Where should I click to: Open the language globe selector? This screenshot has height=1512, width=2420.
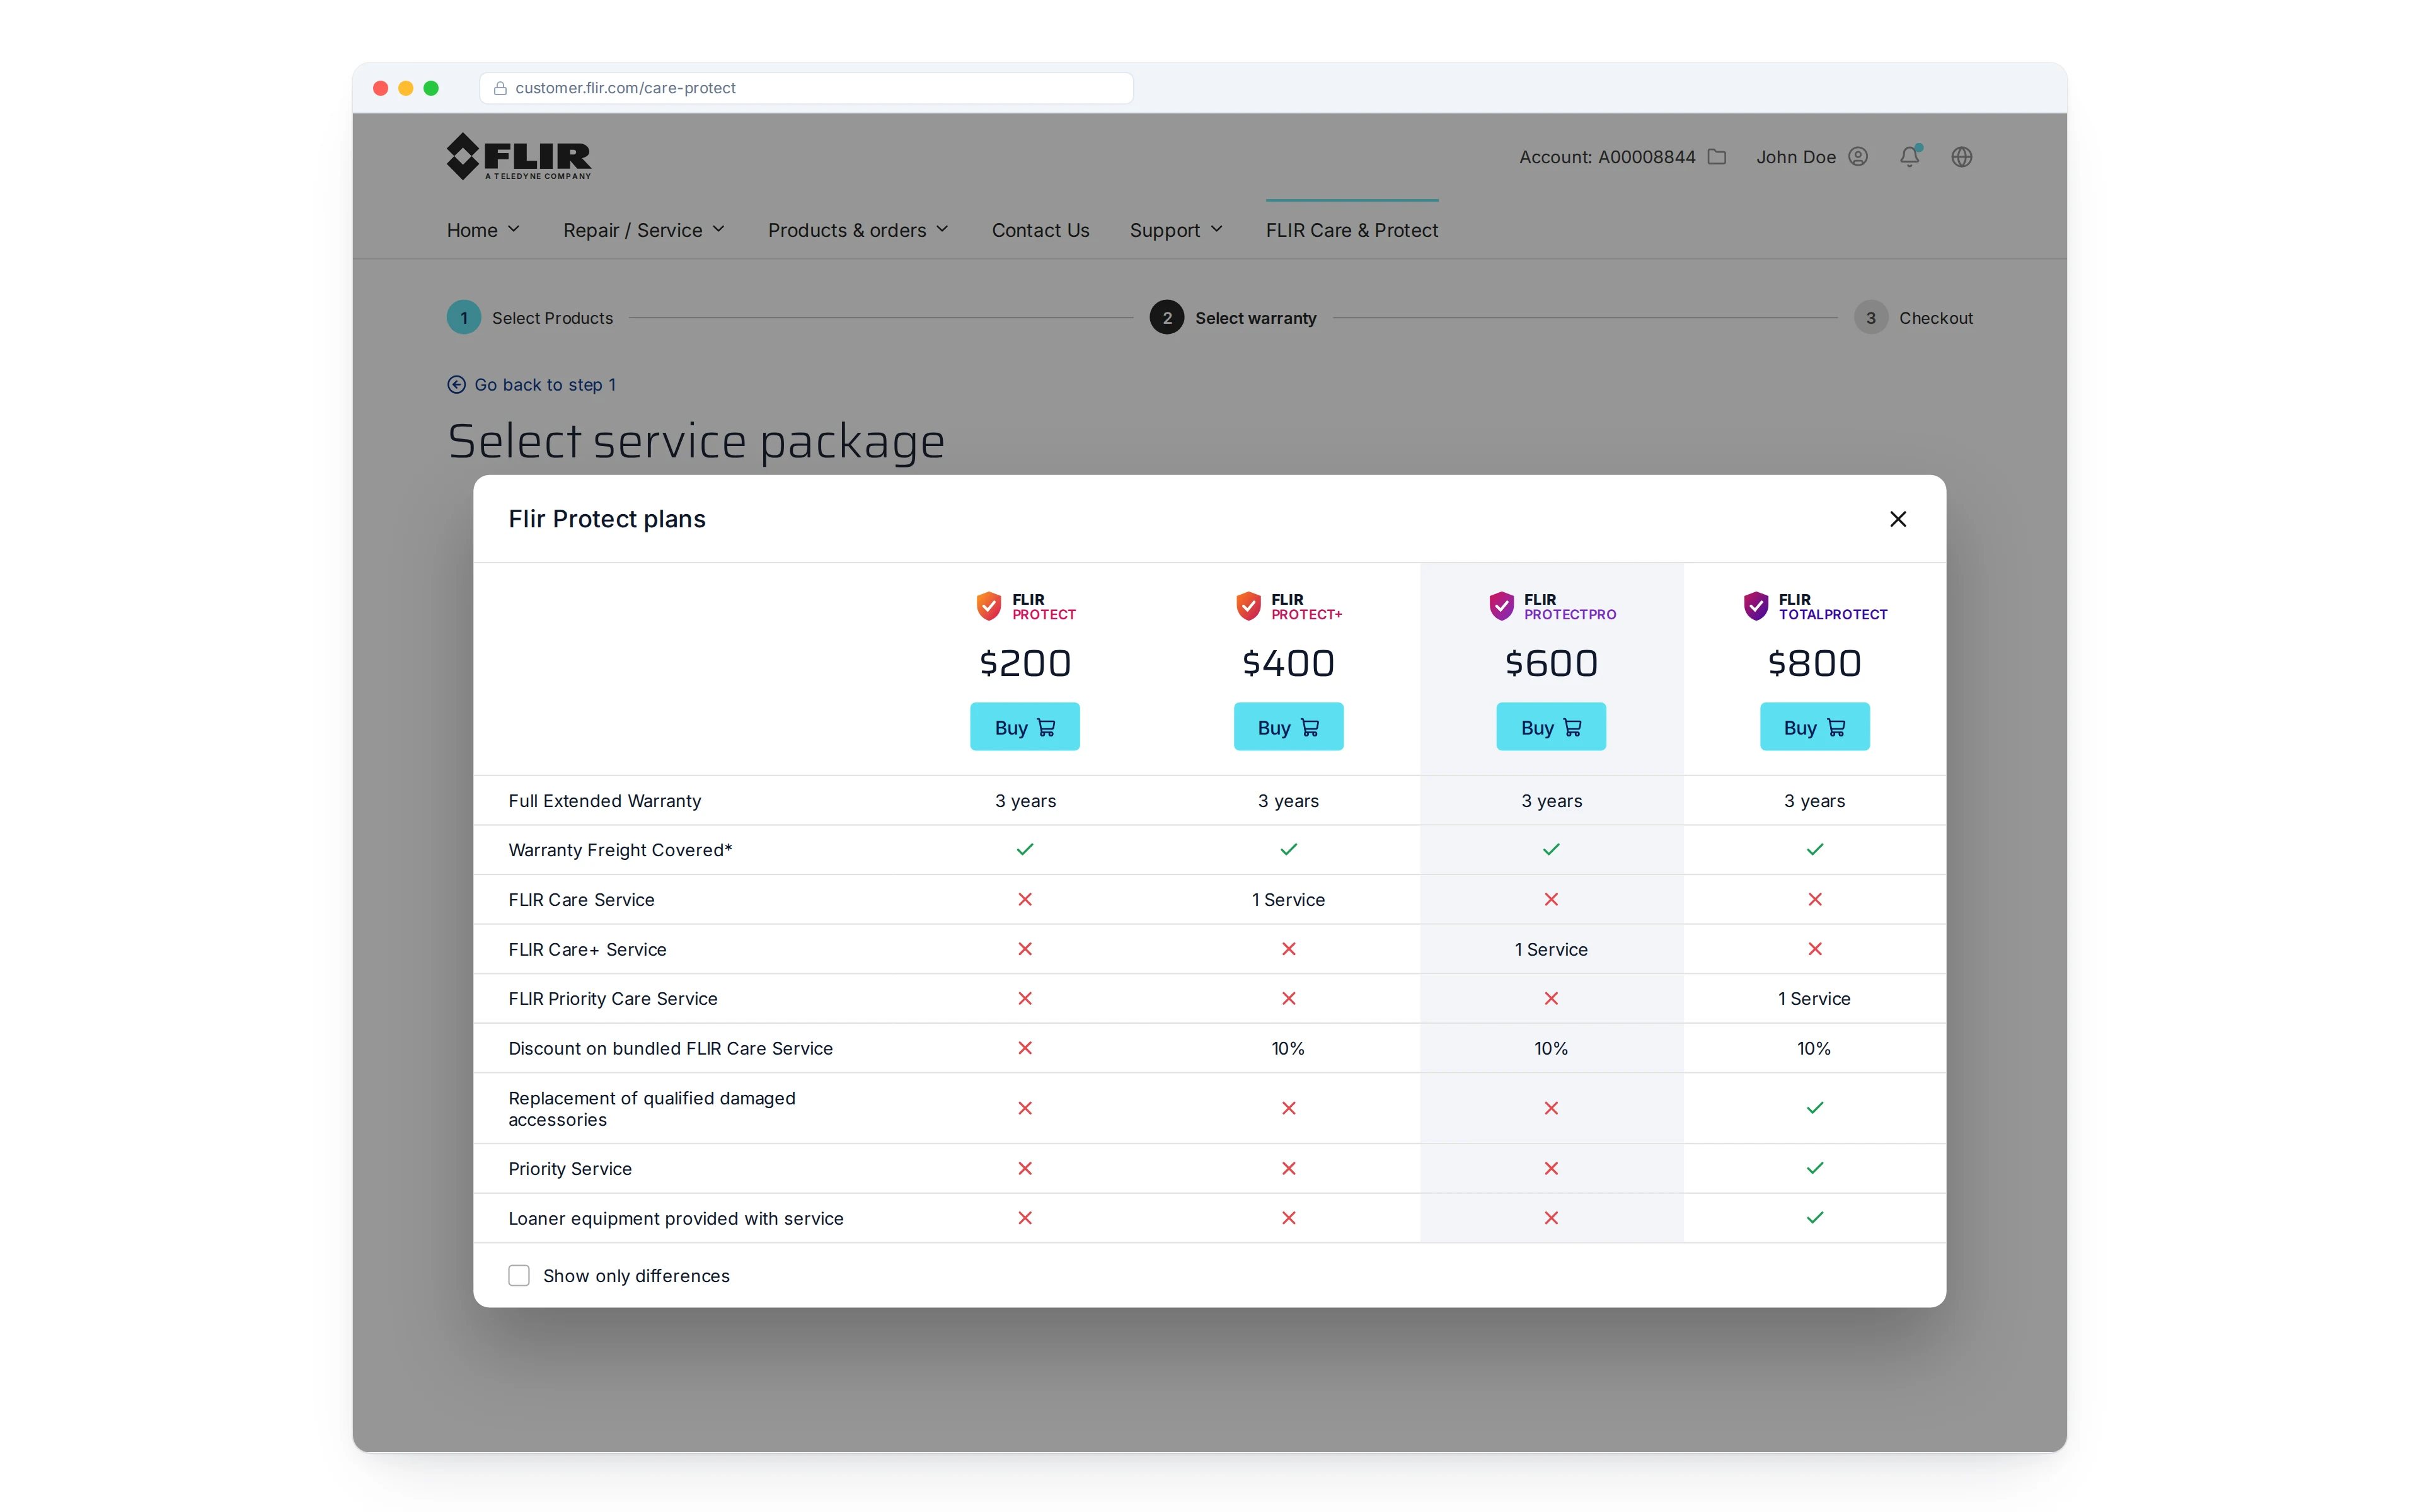point(1962,157)
